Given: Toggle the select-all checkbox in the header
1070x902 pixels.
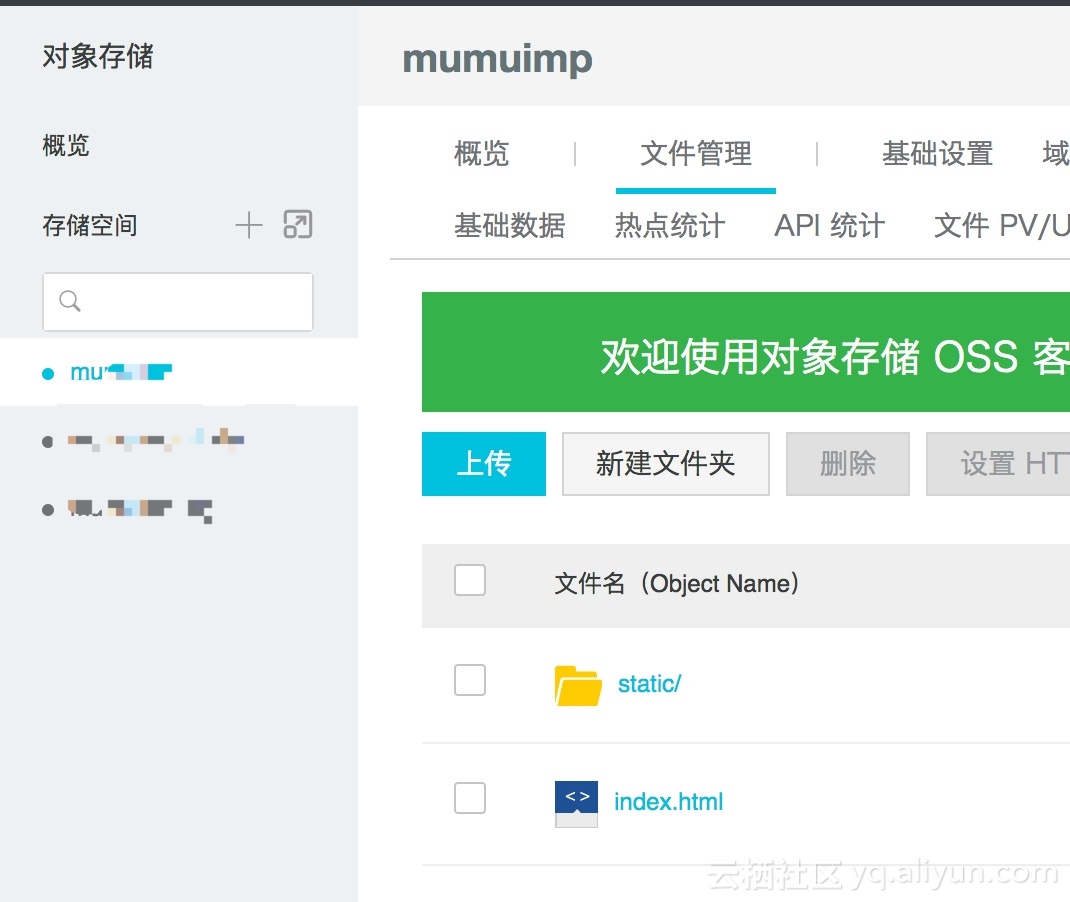Looking at the screenshot, I should pos(469,580).
